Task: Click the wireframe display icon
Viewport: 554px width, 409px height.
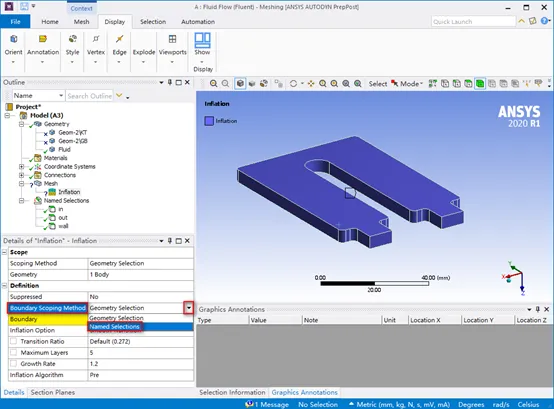Action: pyautogui.click(x=252, y=84)
